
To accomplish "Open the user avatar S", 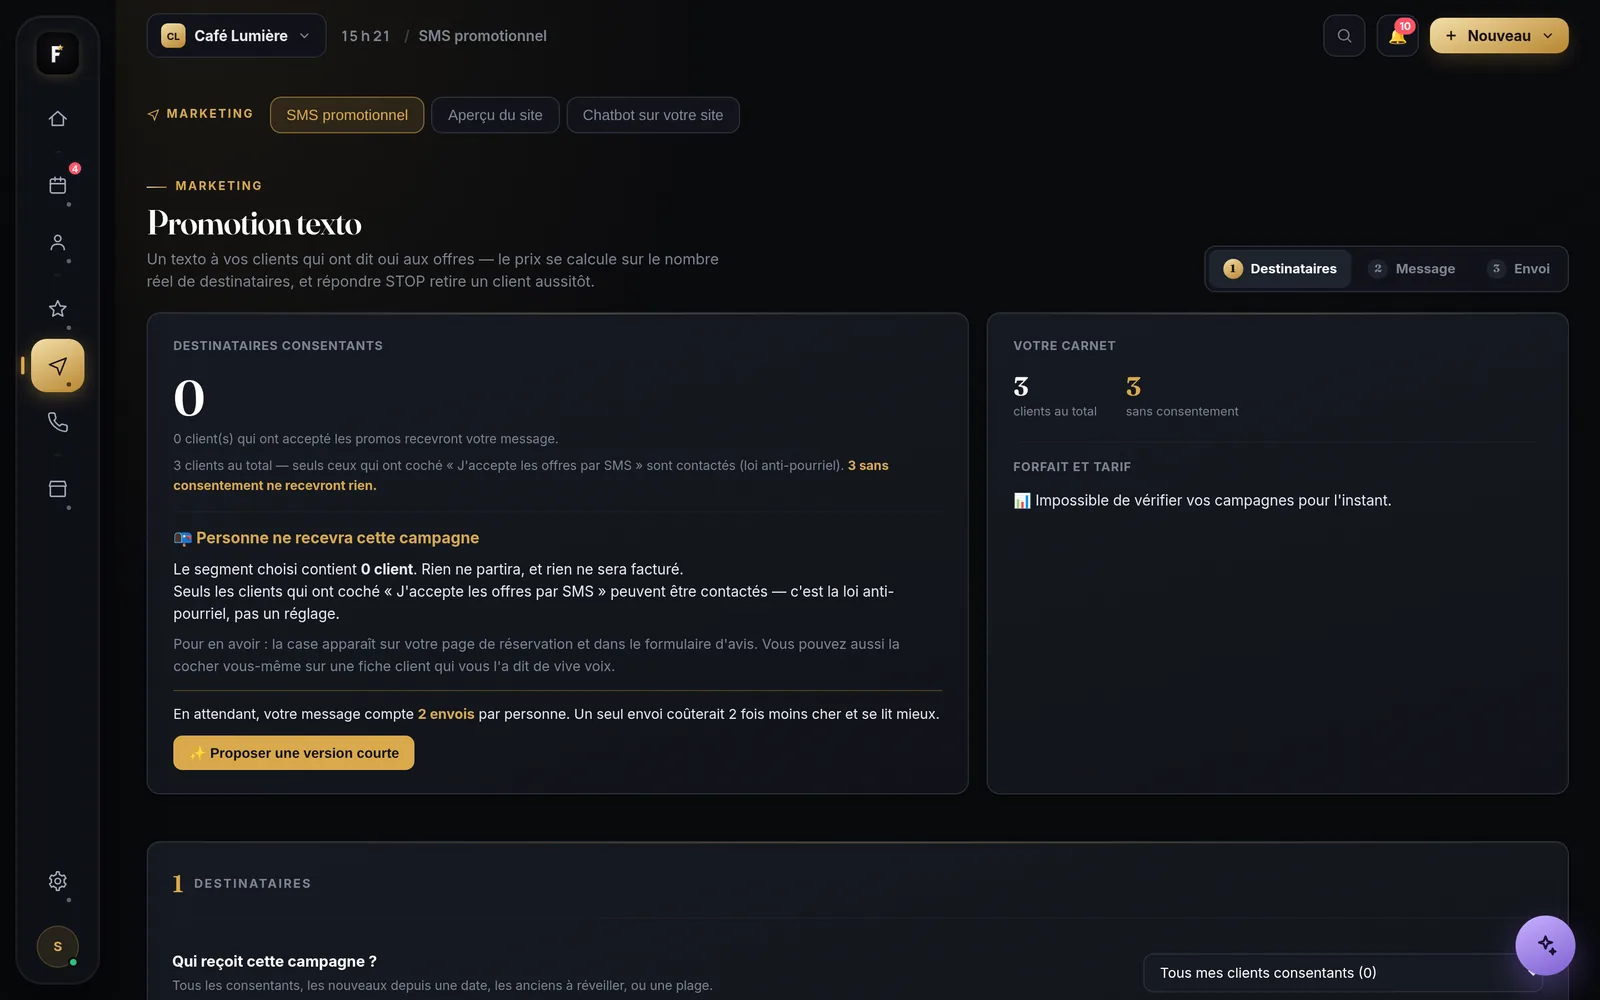I will [57, 946].
